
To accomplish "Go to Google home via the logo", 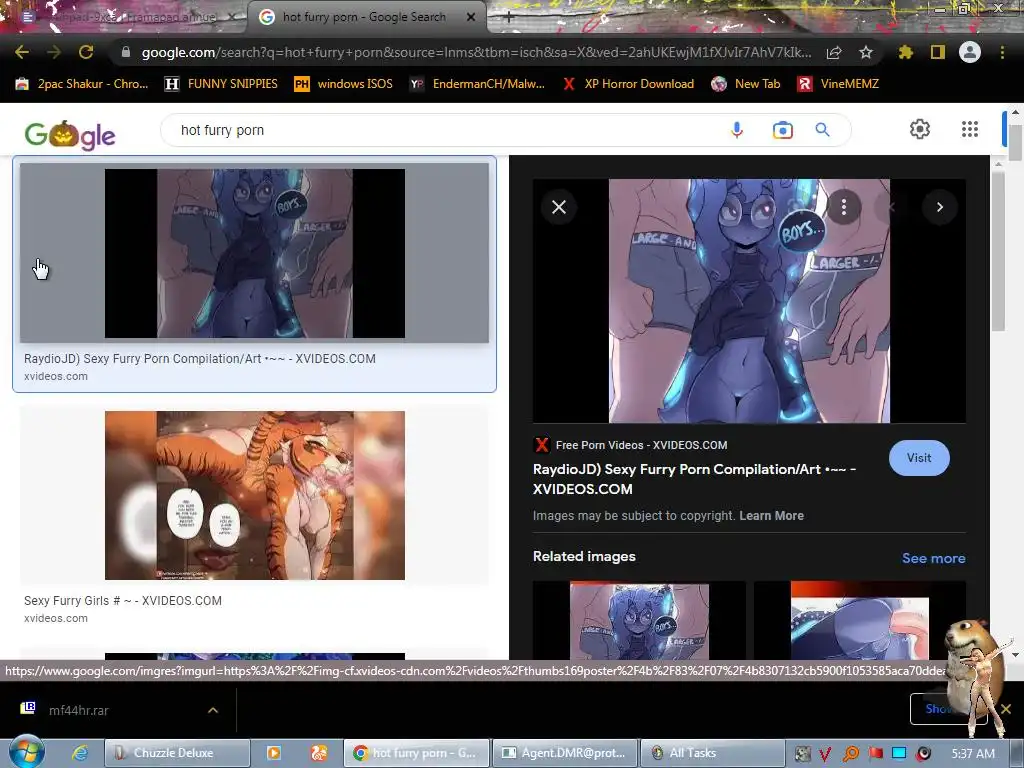I will (x=69, y=135).
